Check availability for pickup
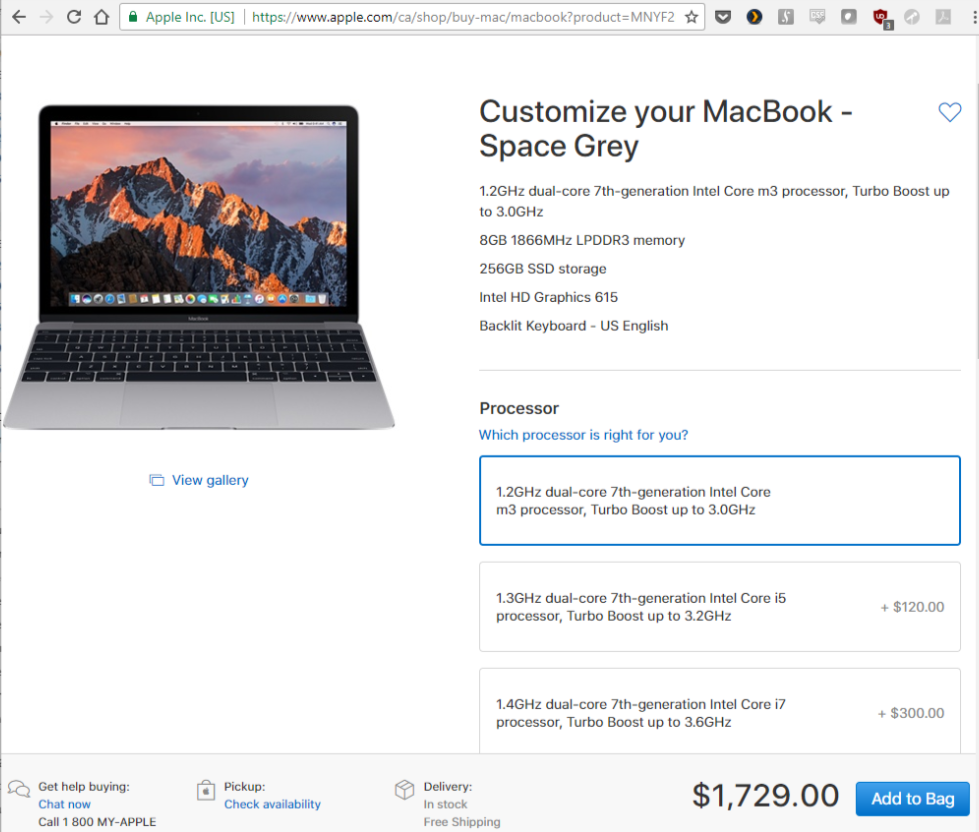Screen dimensions: 979x832 pos(272,804)
